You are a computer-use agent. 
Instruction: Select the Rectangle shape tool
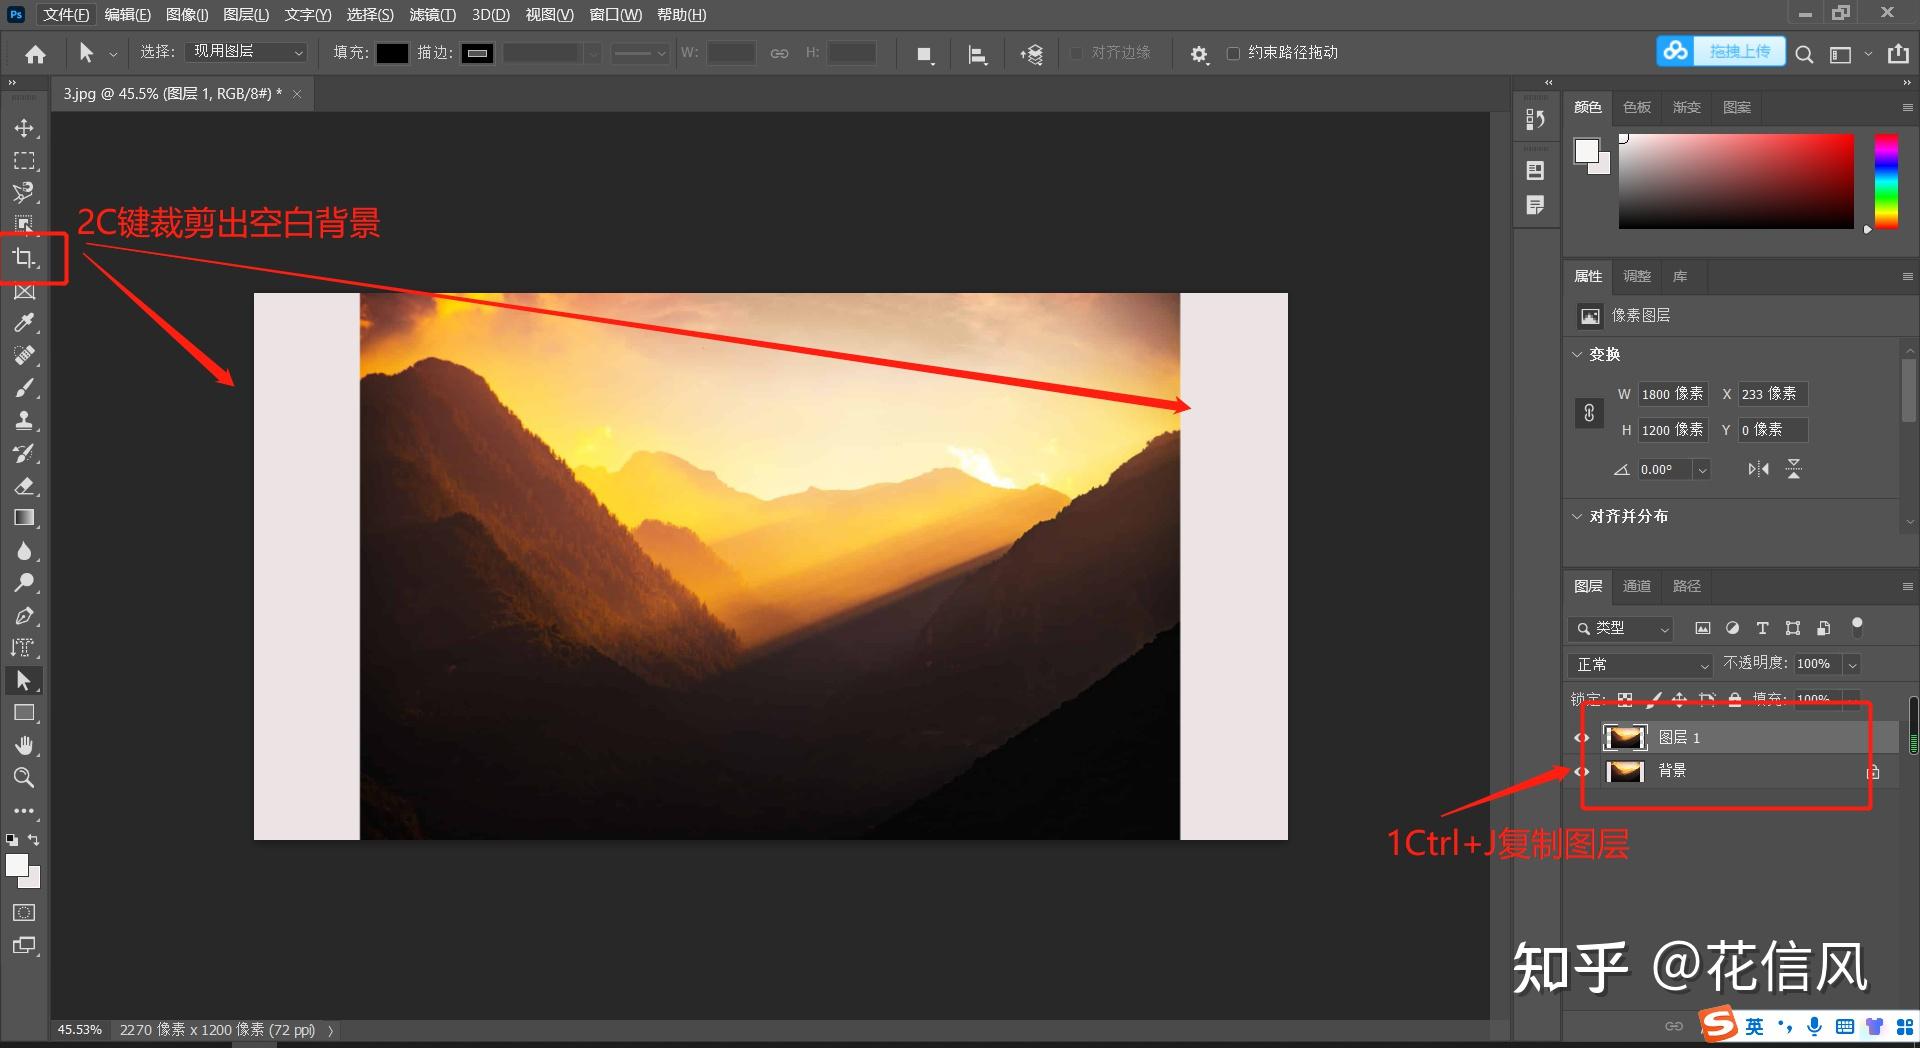[24, 713]
